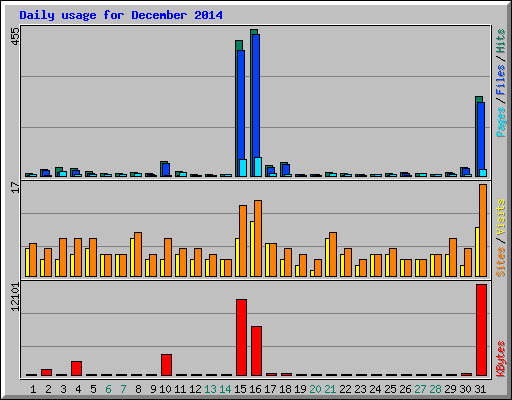Click the cyan pages bar for day 16
Image resolution: width=512 pixels, height=400 pixels.
pos(258,167)
